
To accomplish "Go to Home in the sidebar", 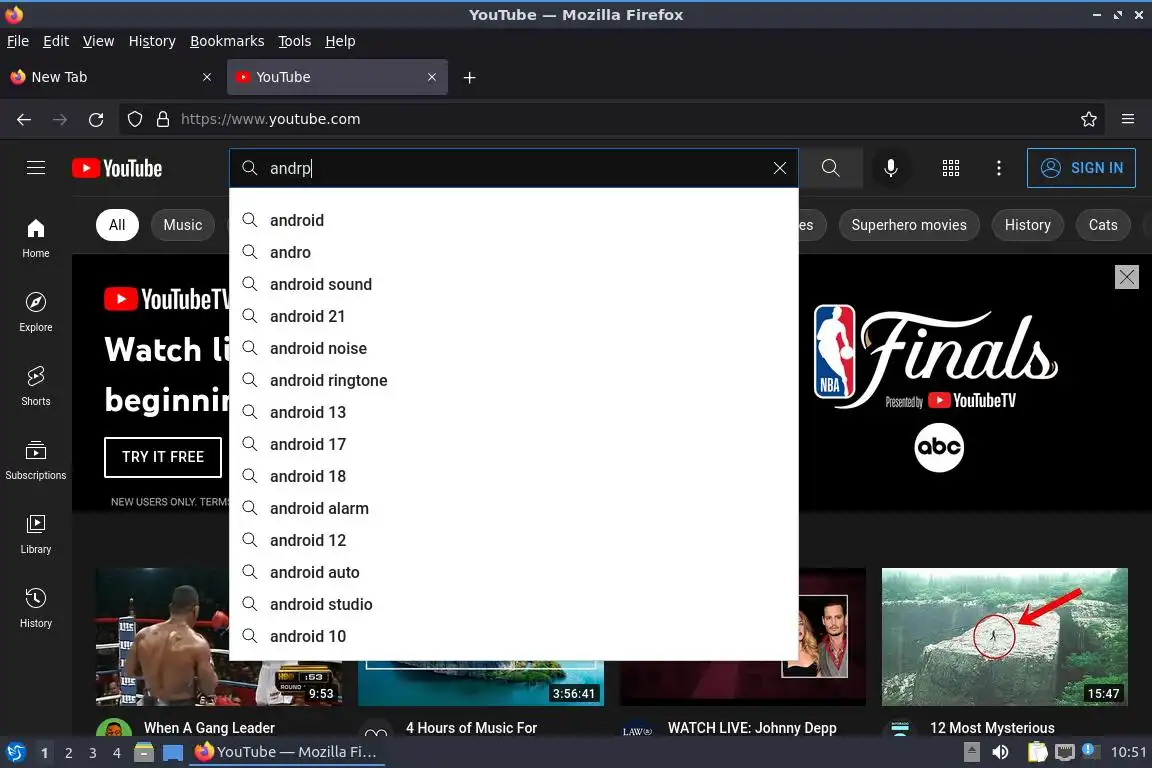I will [36, 239].
